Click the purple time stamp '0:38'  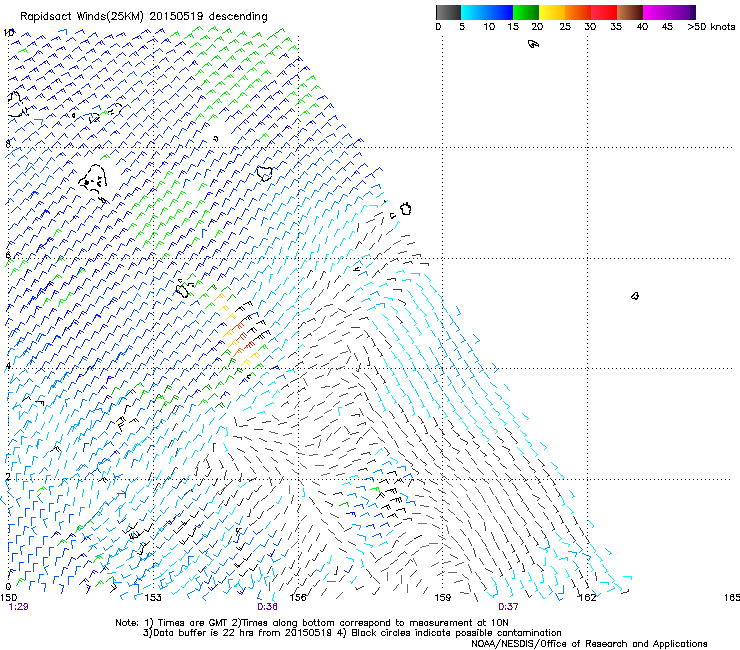(x=267, y=607)
